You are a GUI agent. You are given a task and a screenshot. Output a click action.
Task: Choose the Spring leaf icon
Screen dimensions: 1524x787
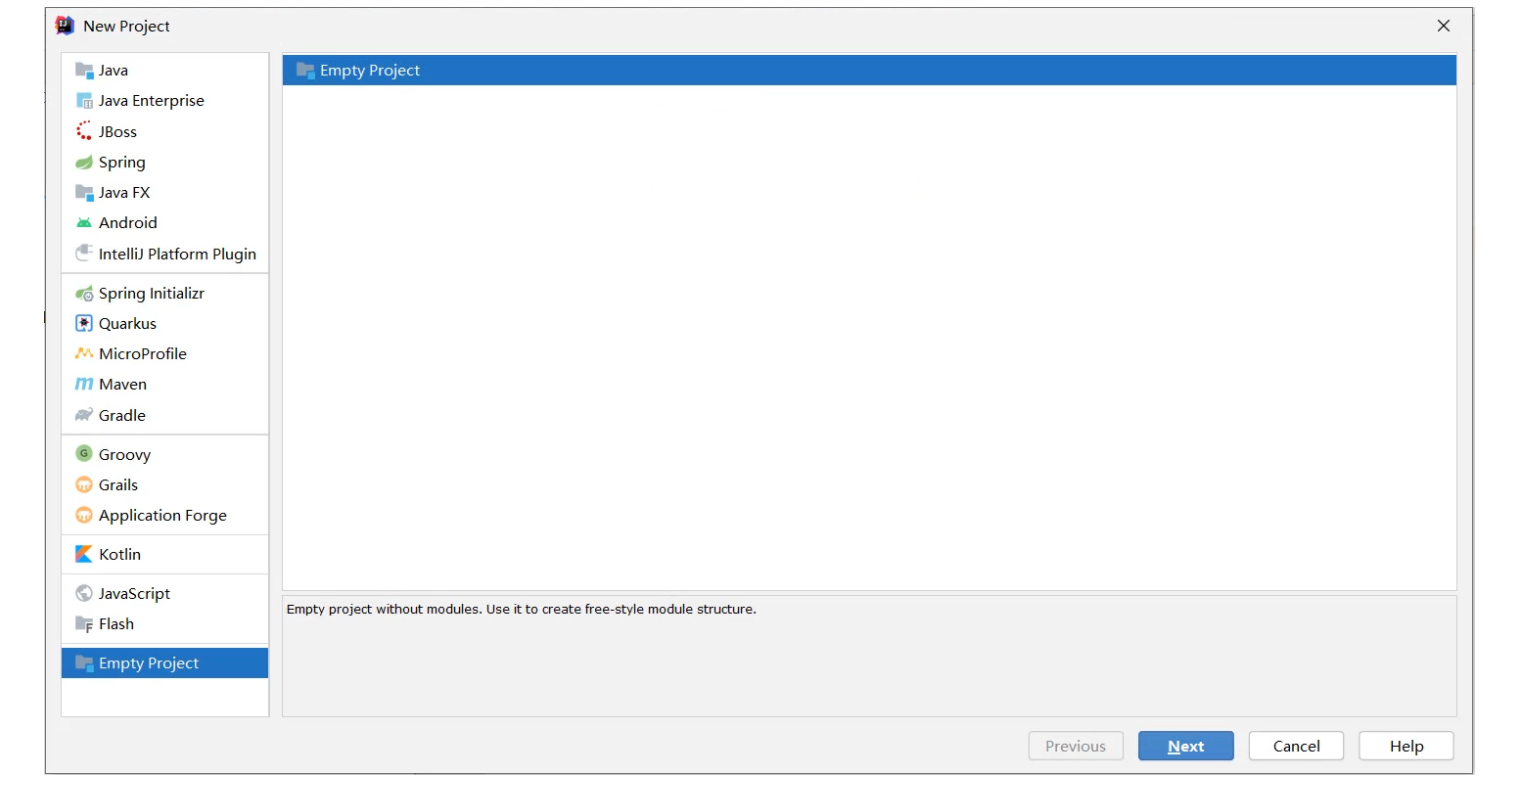pyautogui.click(x=84, y=162)
